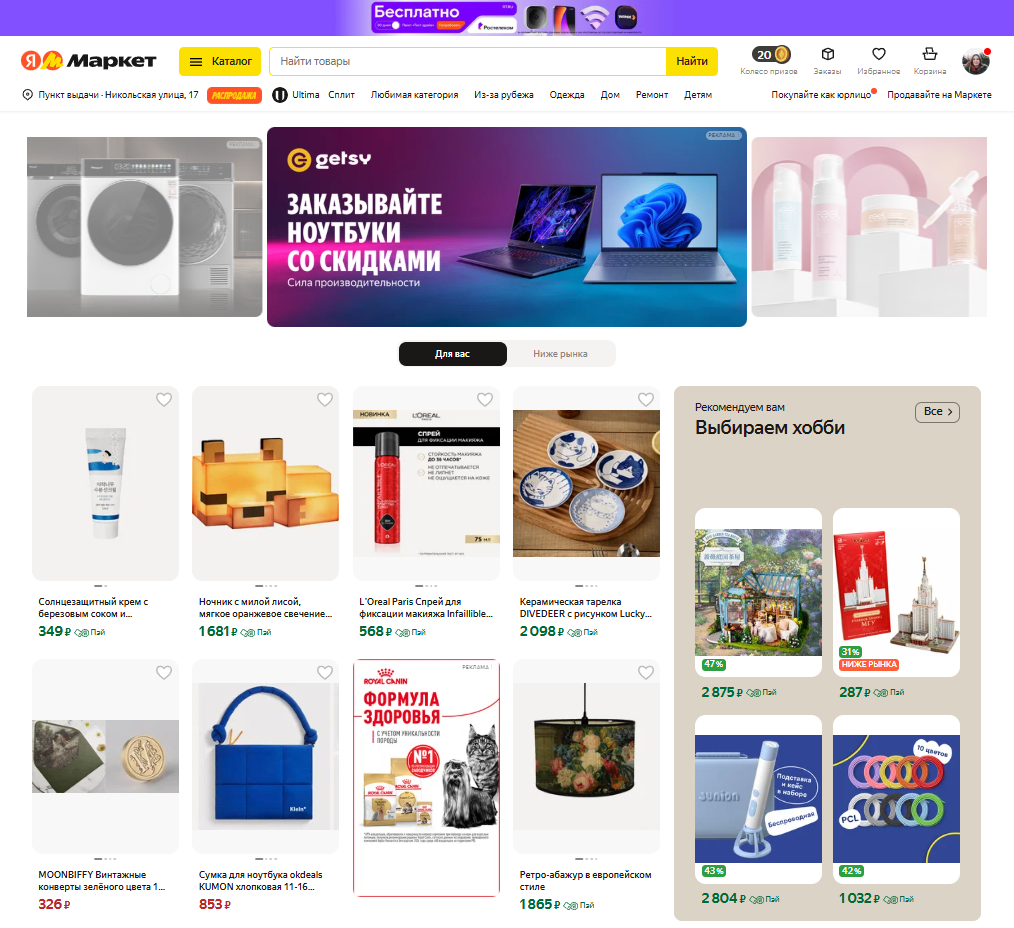Open Любимая категория menu item

415,95
